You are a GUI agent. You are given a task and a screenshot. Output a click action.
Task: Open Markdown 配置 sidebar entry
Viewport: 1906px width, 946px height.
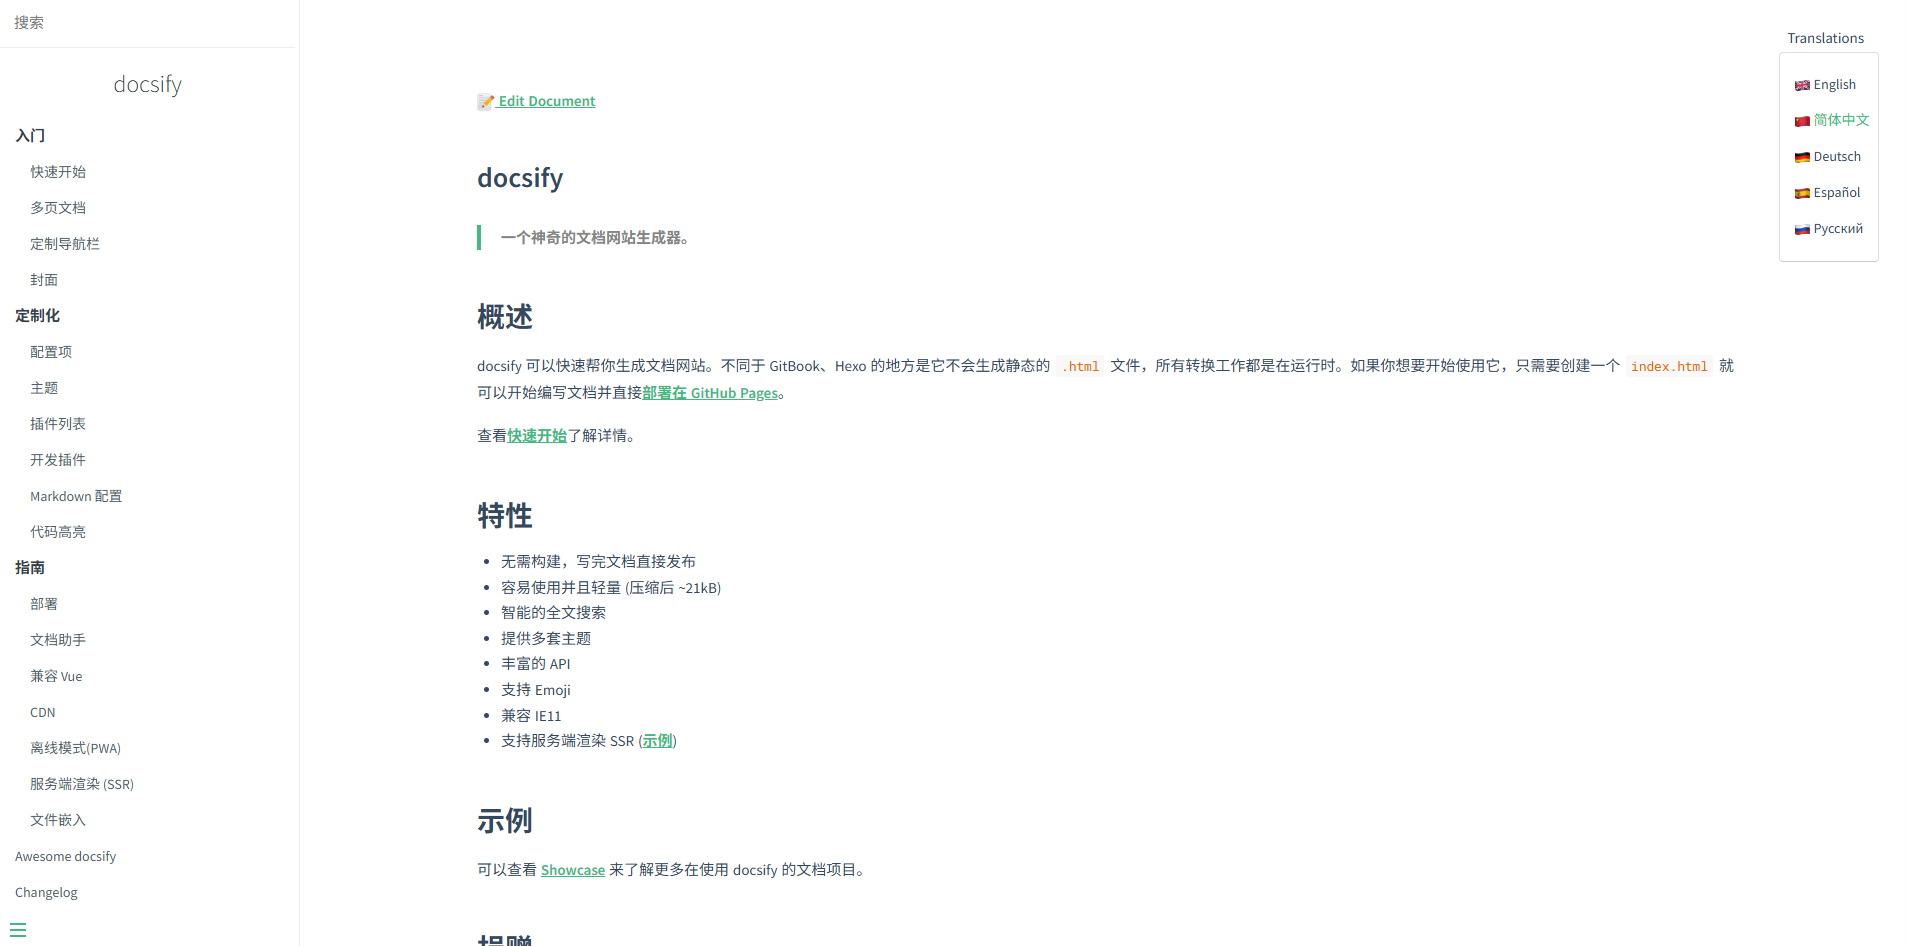[x=76, y=496]
